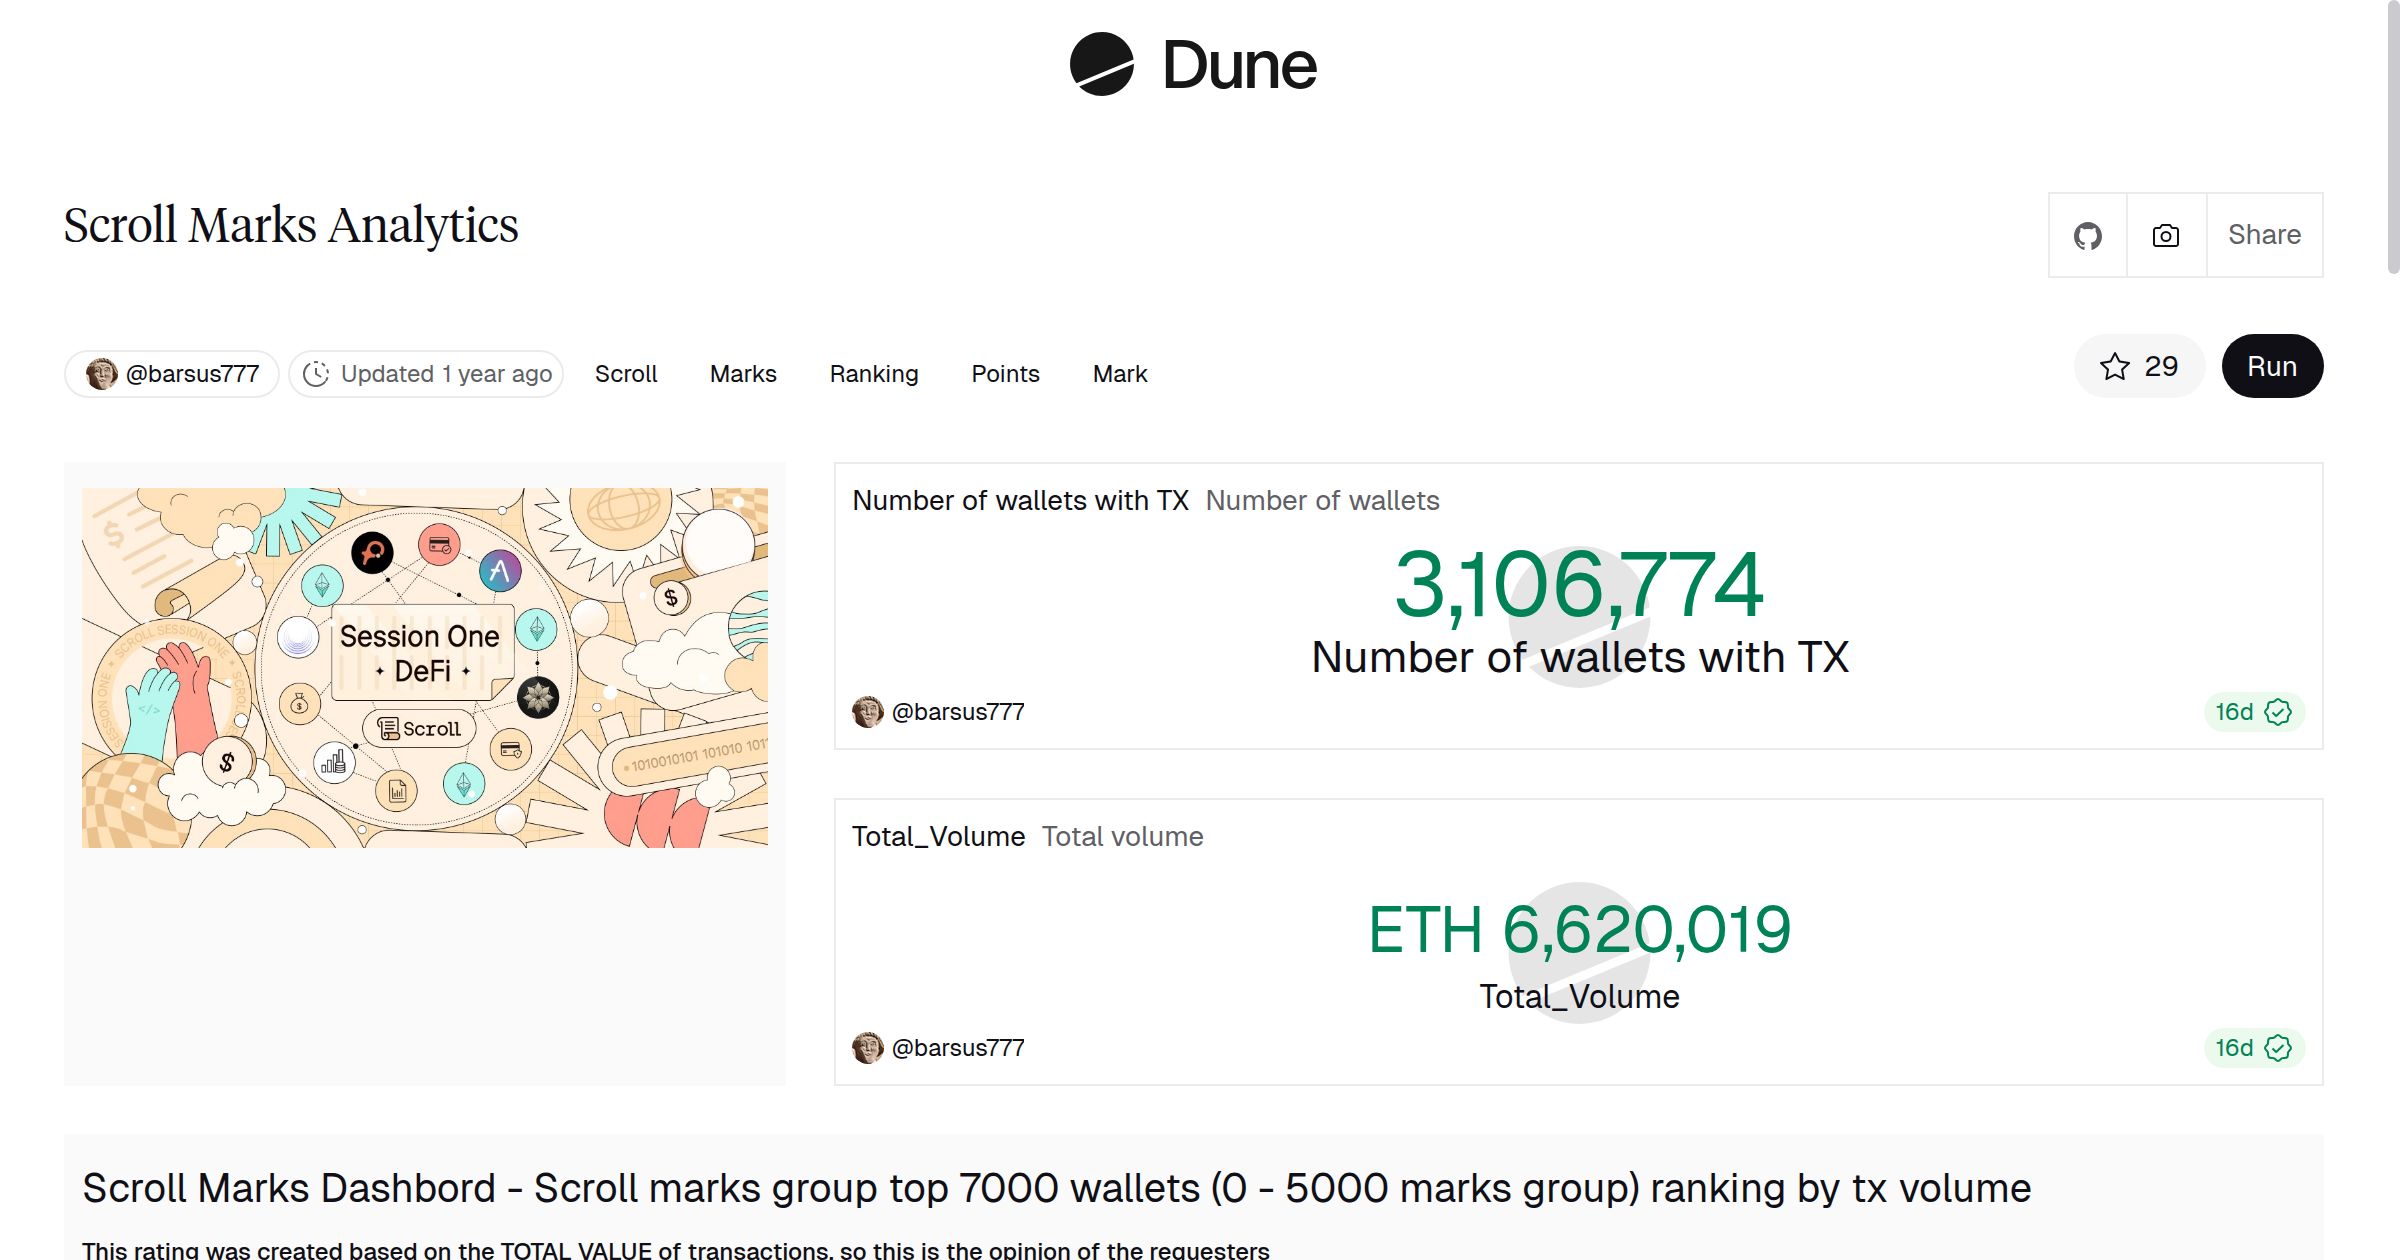Image resolution: width=2400 pixels, height=1260 pixels.
Task: Open the GitHub repository icon
Action: tap(2088, 234)
